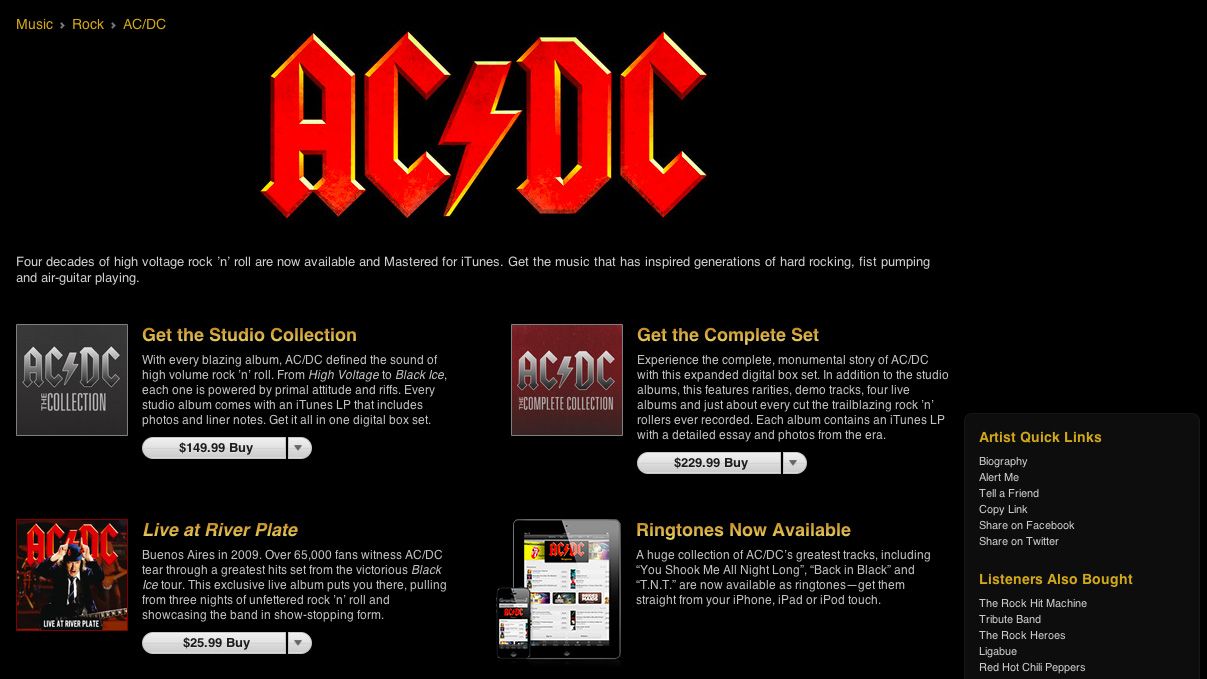The height and width of the screenshot is (679, 1207).
Task: Buy the Complete Set for $229.99
Action: pos(711,463)
